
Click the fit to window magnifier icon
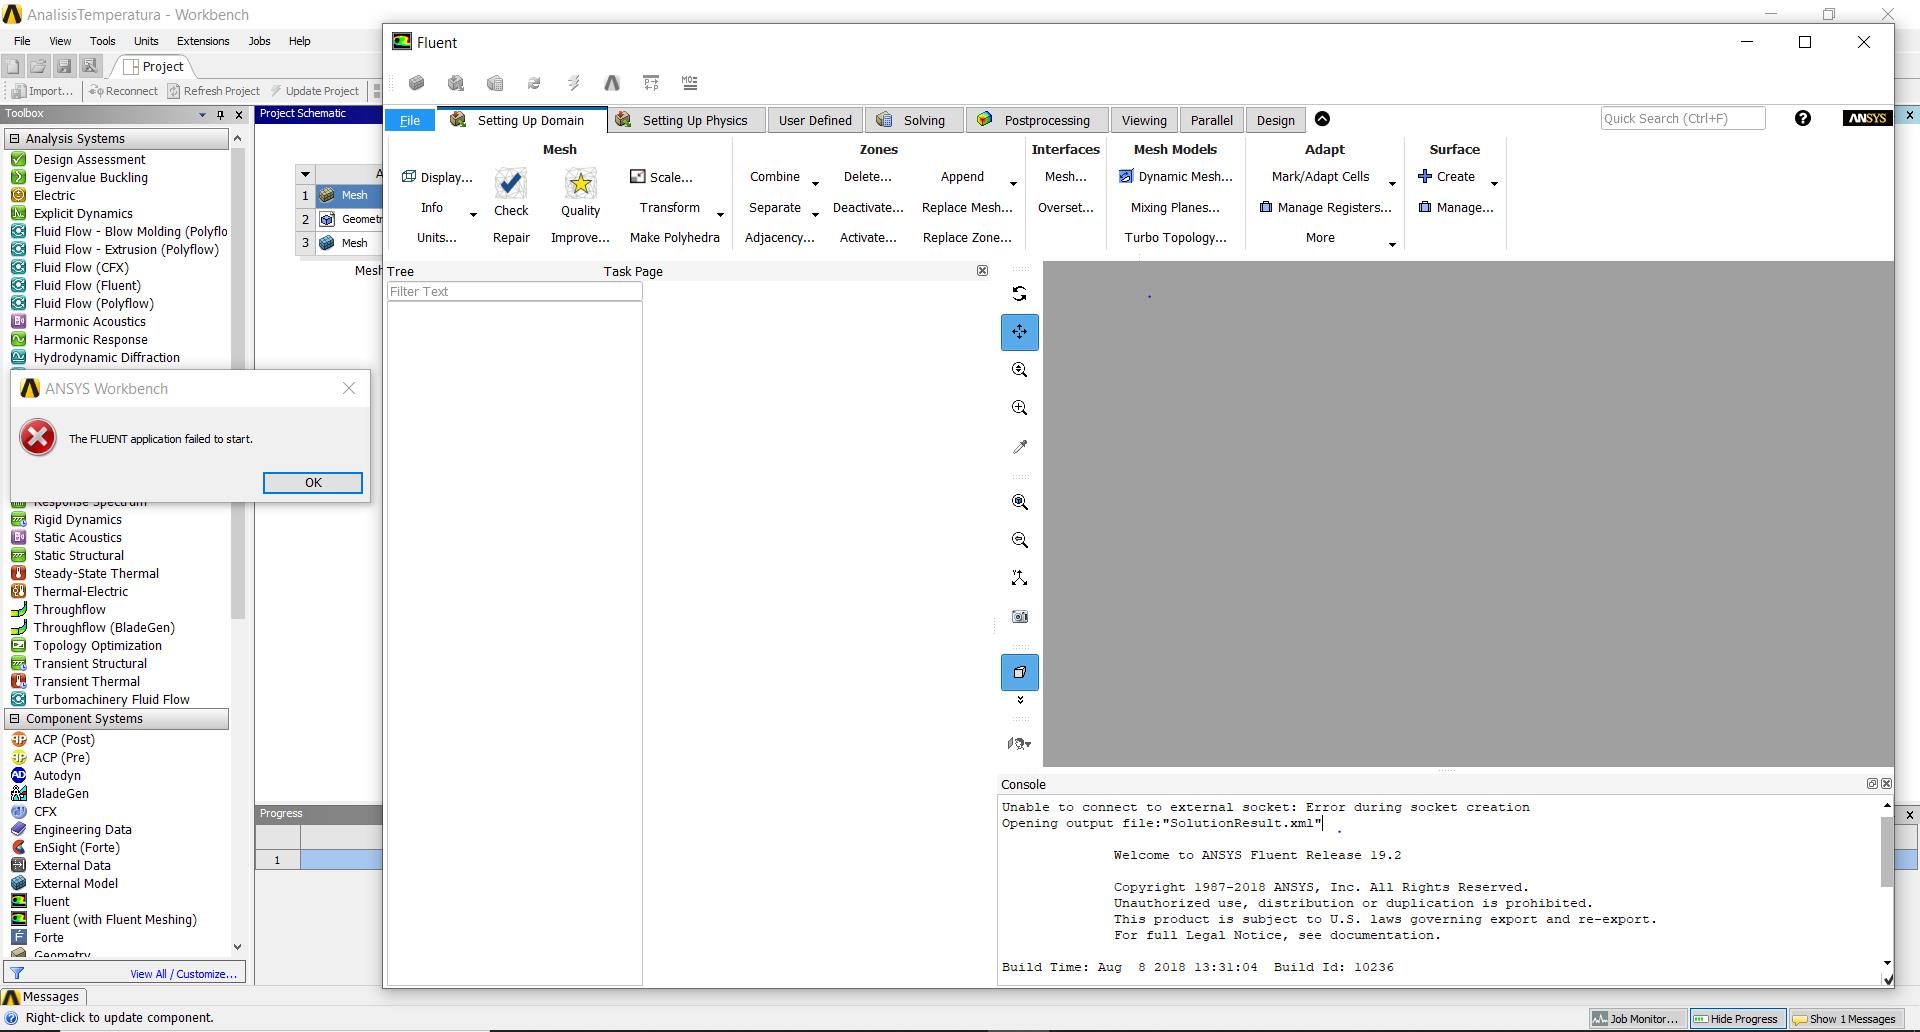click(1019, 370)
